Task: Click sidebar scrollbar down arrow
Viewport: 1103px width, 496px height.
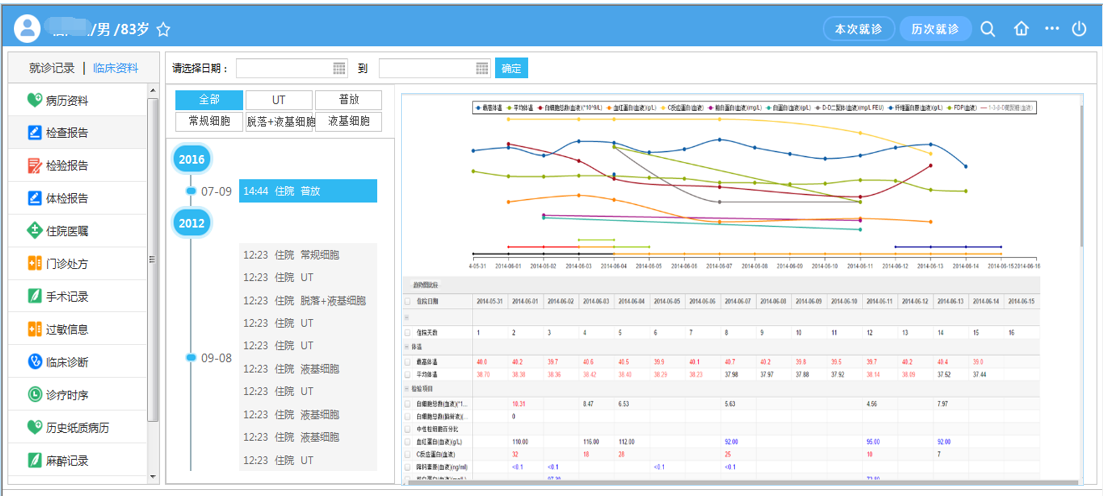Action: tap(153, 476)
